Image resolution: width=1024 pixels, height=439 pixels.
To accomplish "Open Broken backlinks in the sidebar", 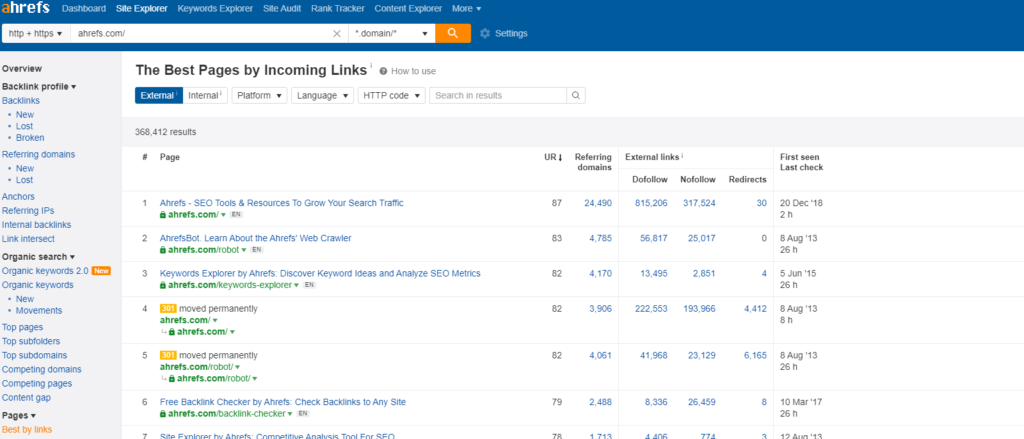I will [30, 138].
